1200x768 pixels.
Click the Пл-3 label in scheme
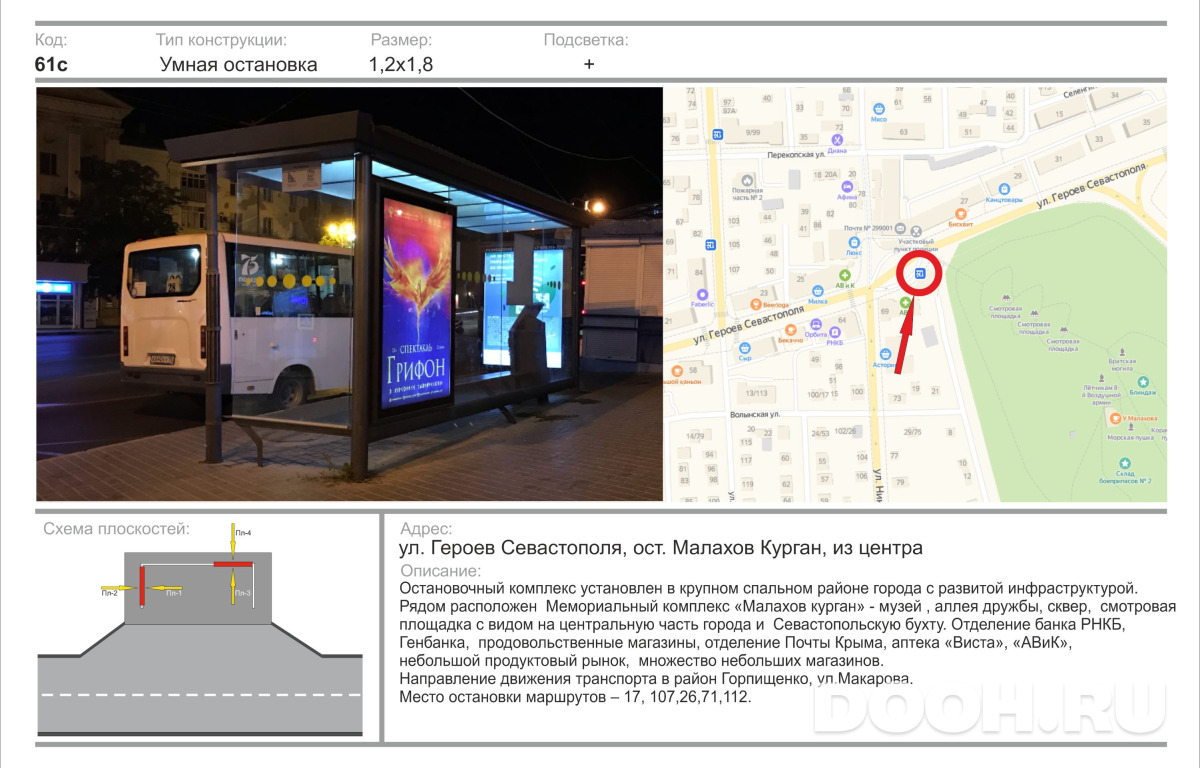coord(243,594)
